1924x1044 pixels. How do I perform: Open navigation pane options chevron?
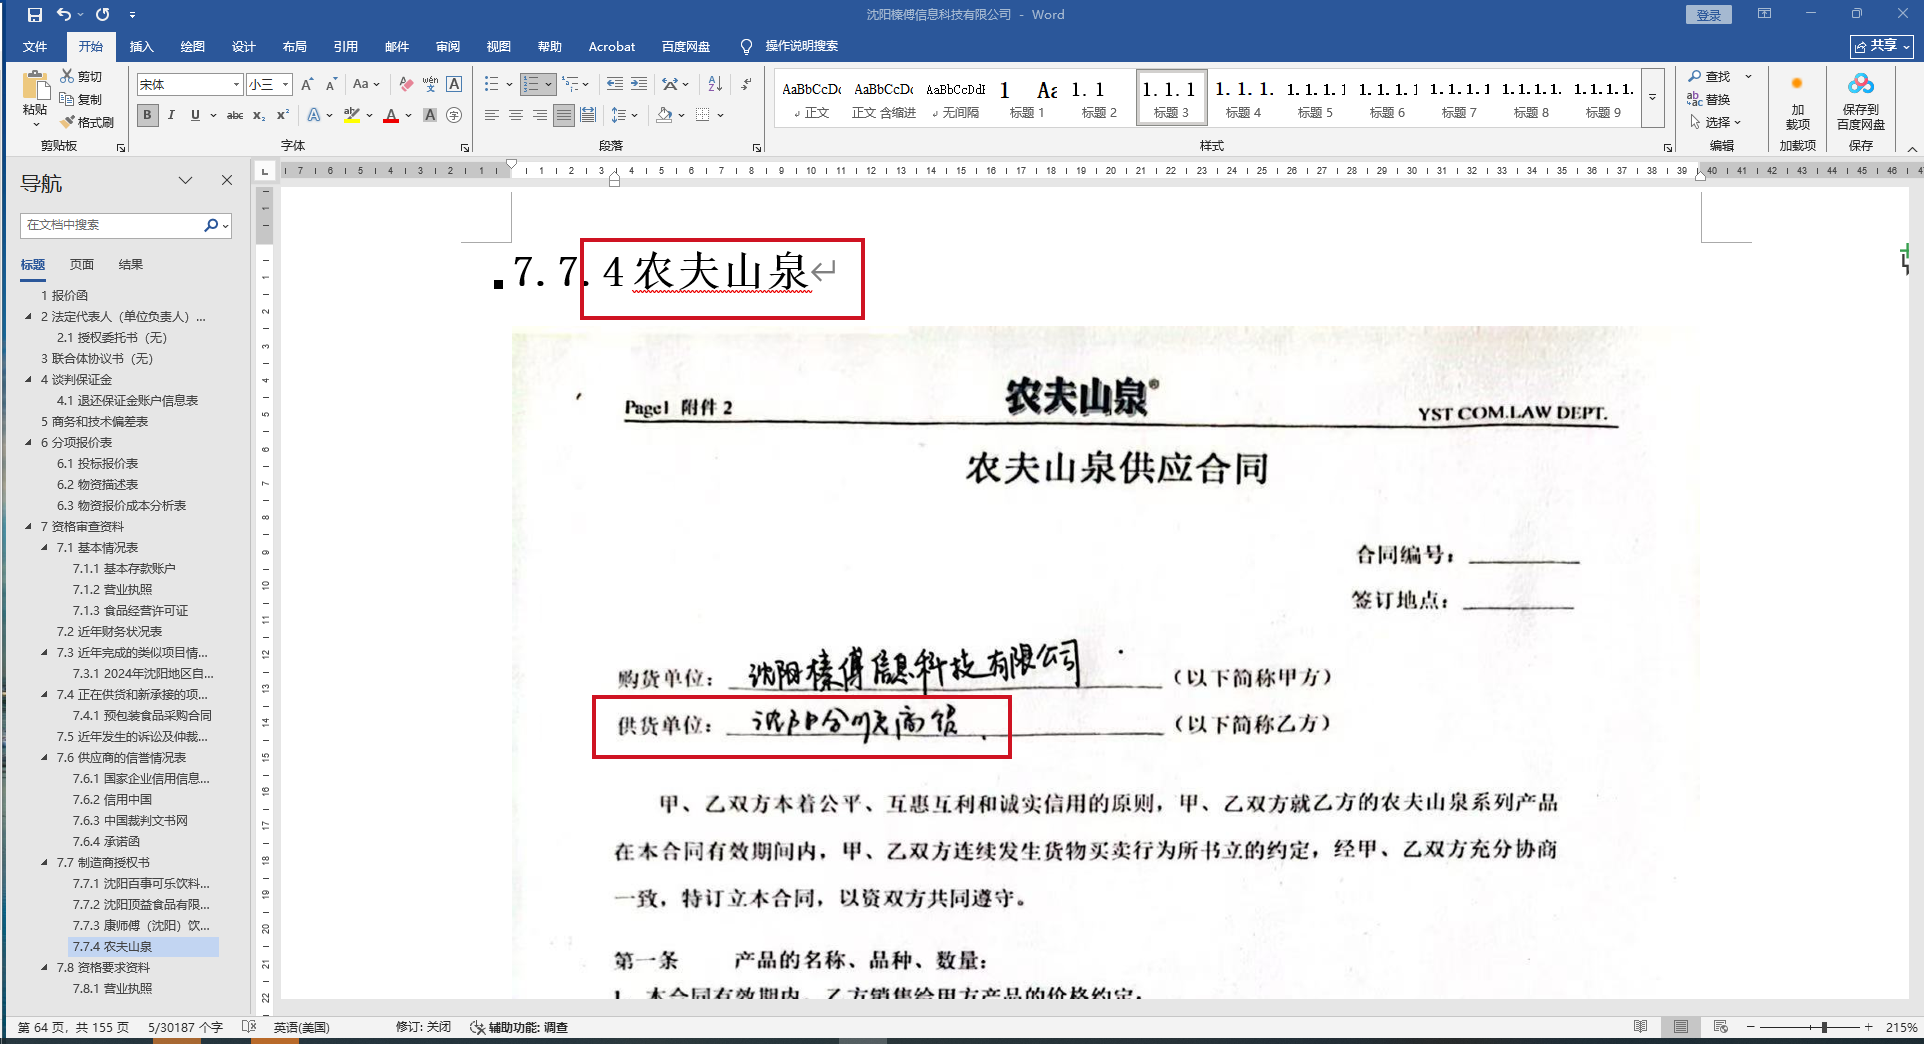pyautogui.click(x=185, y=180)
